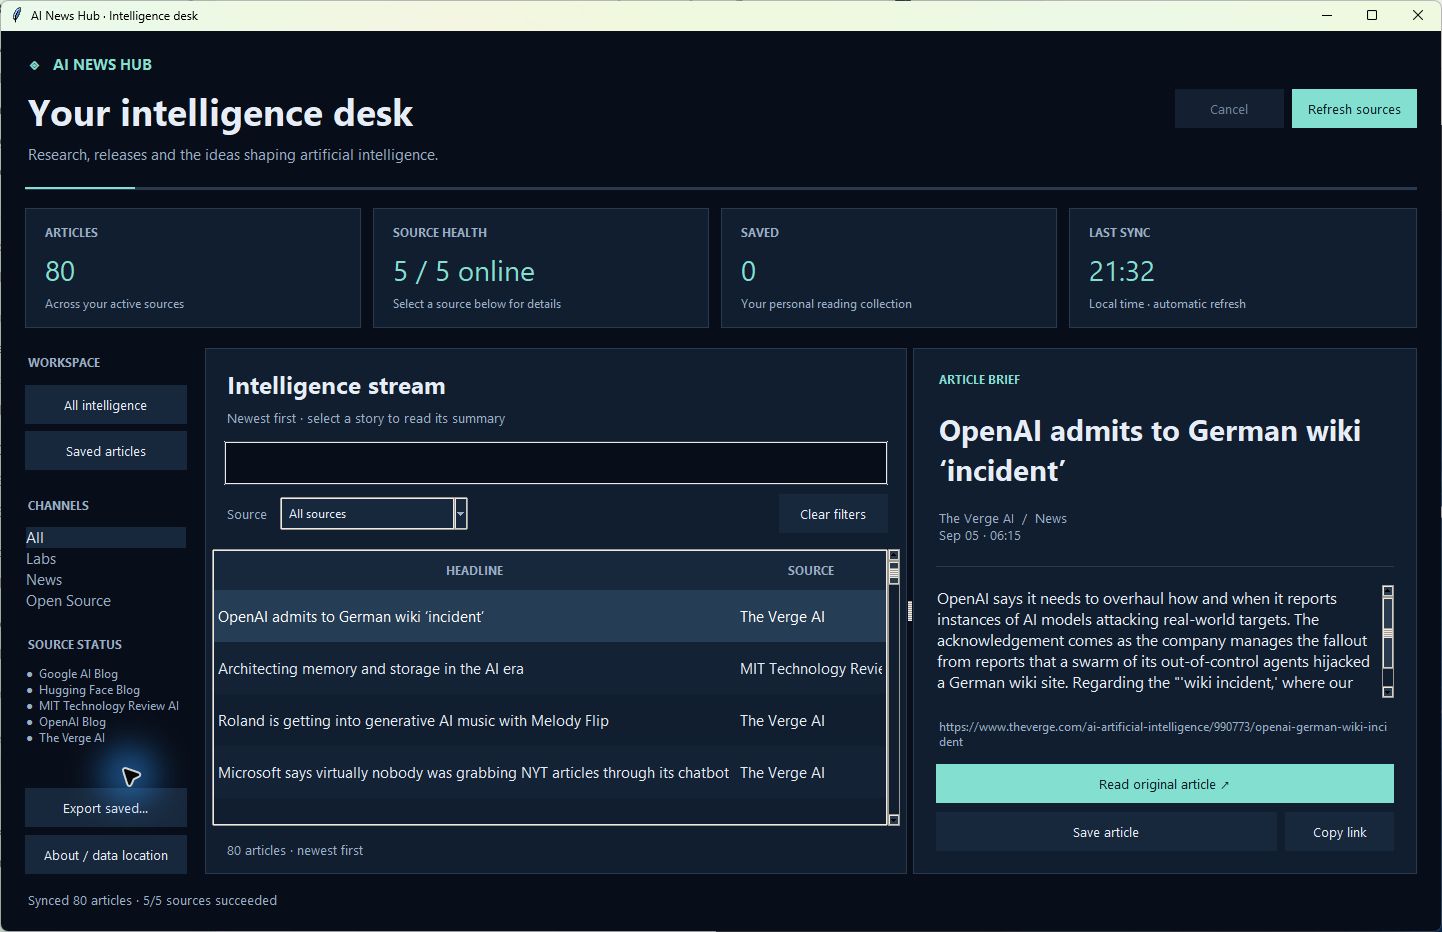Click the pane splitter handle between panels
This screenshot has width=1442, height=932.
click(x=910, y=611)
